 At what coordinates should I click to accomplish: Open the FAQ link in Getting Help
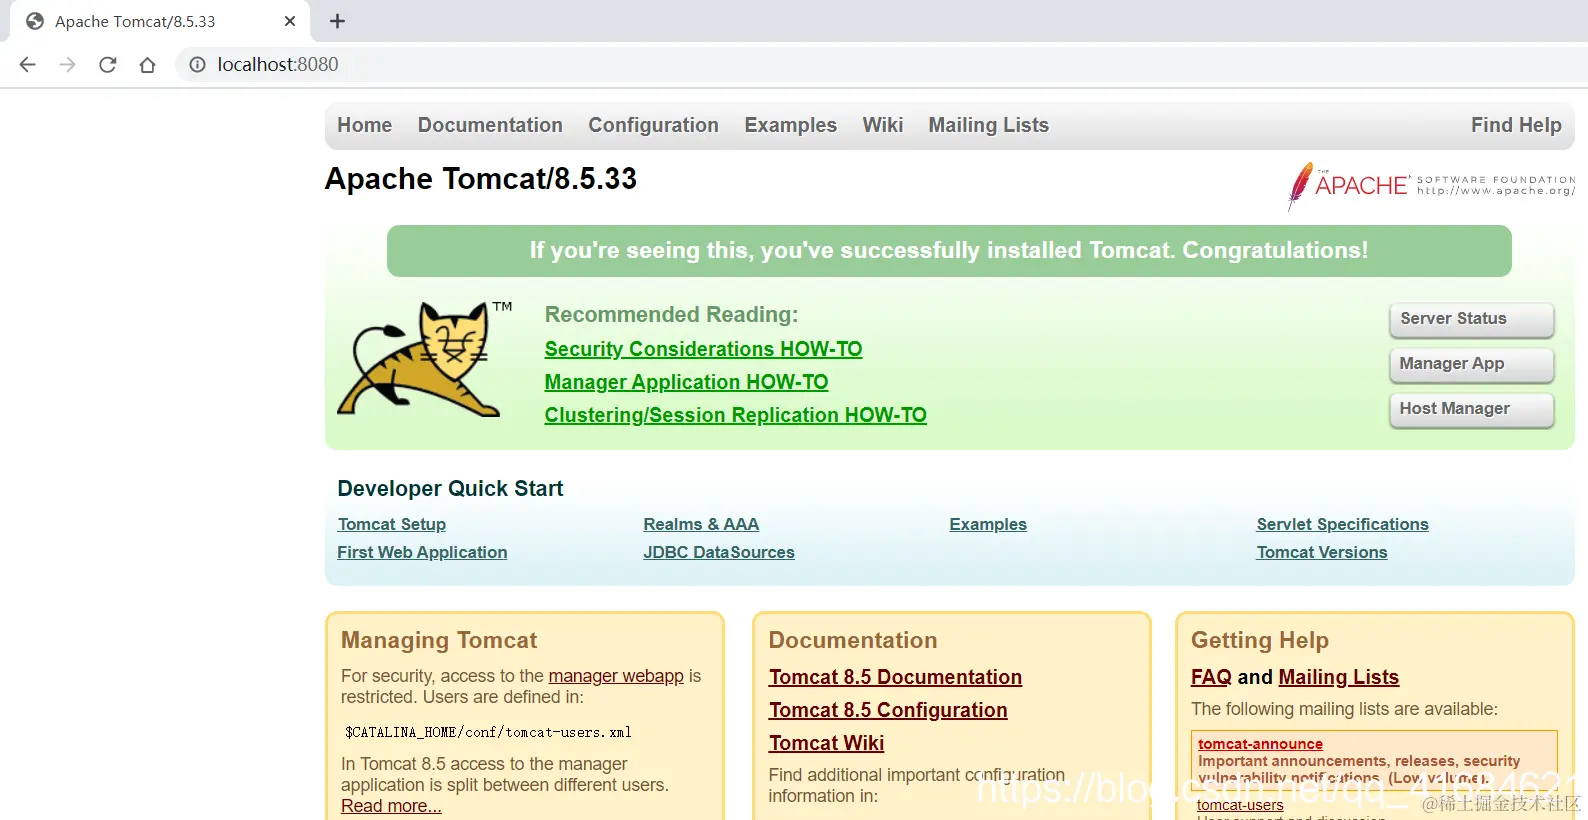coord(1211,677)
